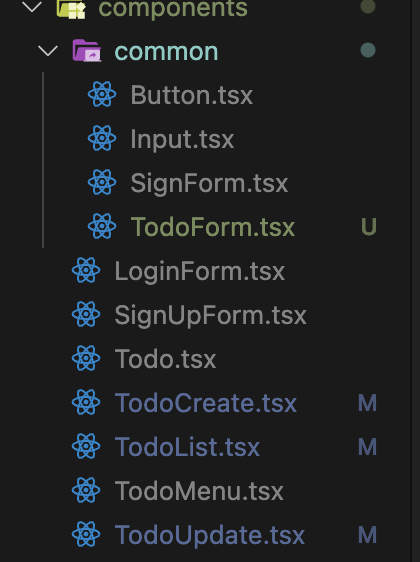Click the purple common folder icon
This screenshot has height=562, width=420.
87,51
